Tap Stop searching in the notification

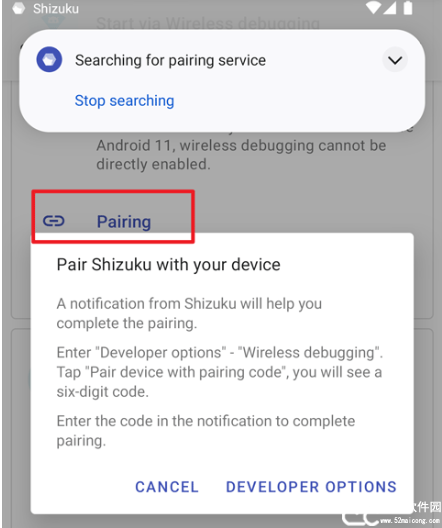pos(124,100)
